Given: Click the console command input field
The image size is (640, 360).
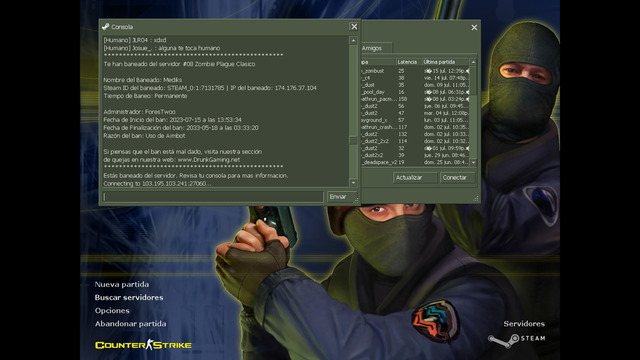Looking at the screenshot, I should (213, 197).
